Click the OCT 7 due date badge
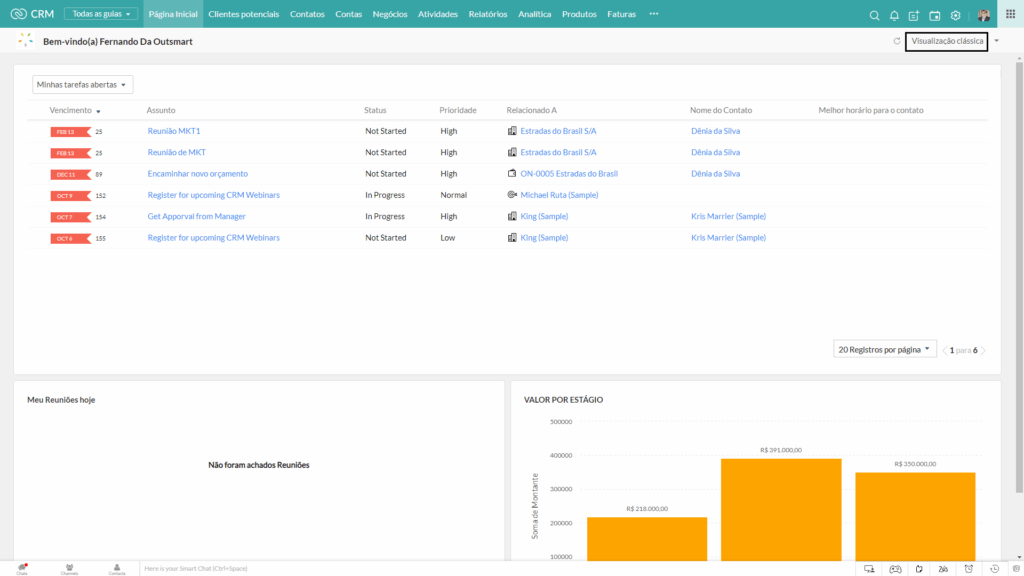 (x=70, y=217)
